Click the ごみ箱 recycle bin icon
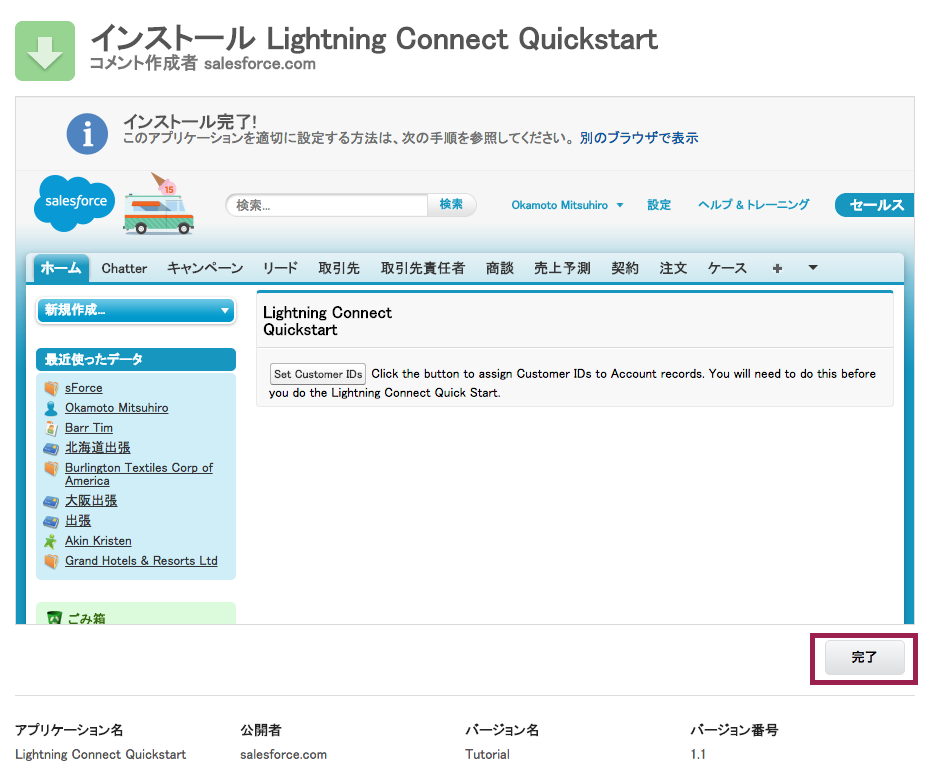 pos(54,617)
